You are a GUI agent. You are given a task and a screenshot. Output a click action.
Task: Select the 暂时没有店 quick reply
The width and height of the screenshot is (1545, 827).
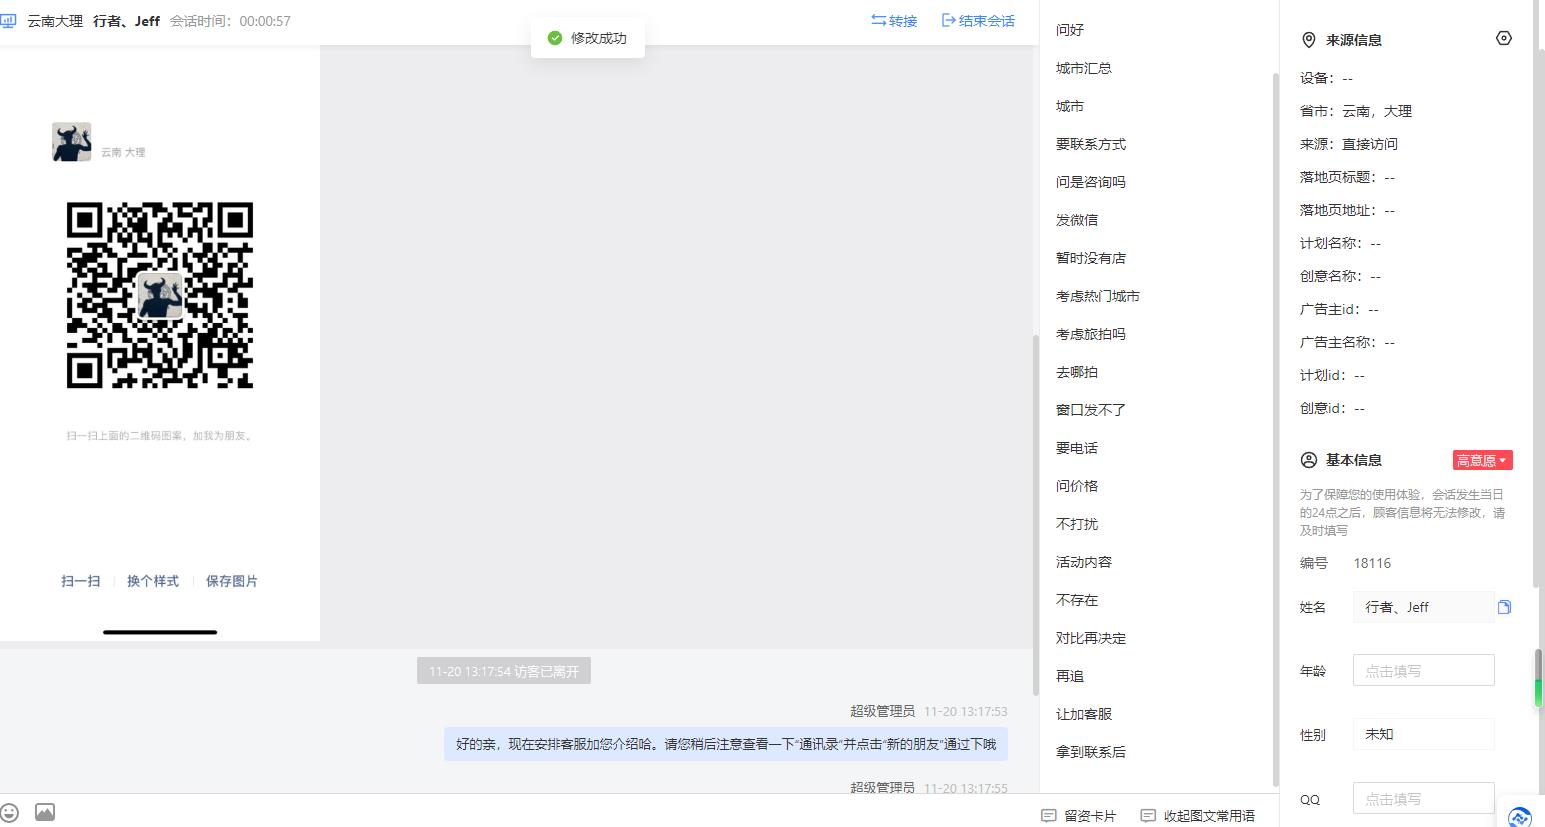(1091, 258)
